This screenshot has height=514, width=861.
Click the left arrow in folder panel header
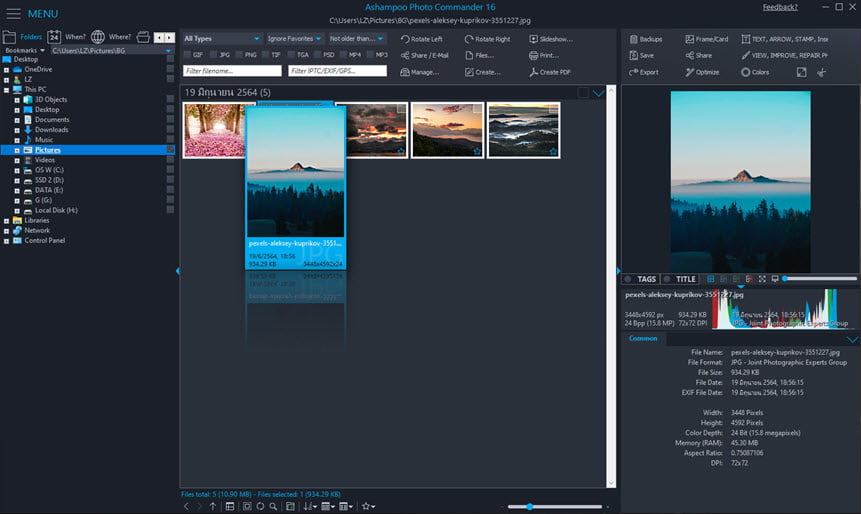pos(159,37)
